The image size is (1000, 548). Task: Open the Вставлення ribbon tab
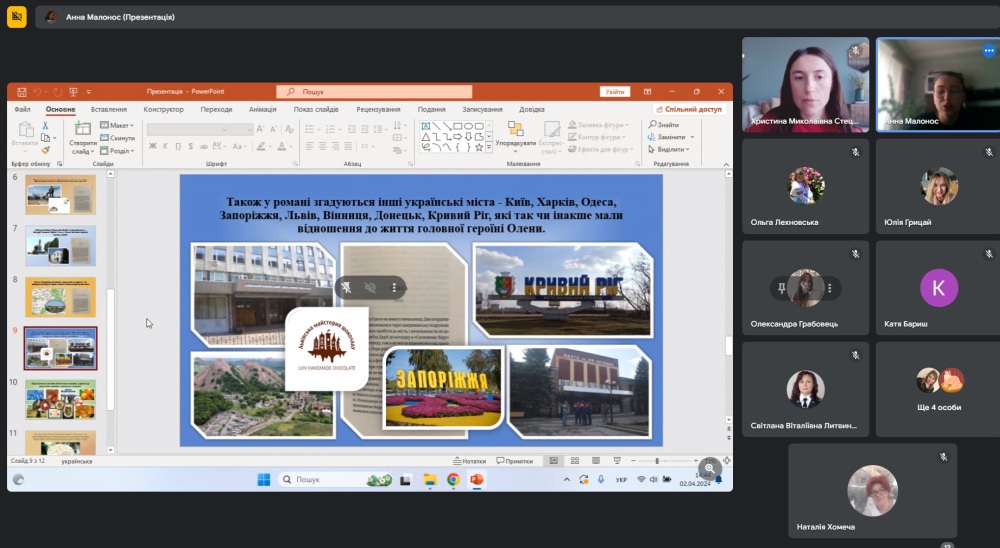tap(108, 109)
